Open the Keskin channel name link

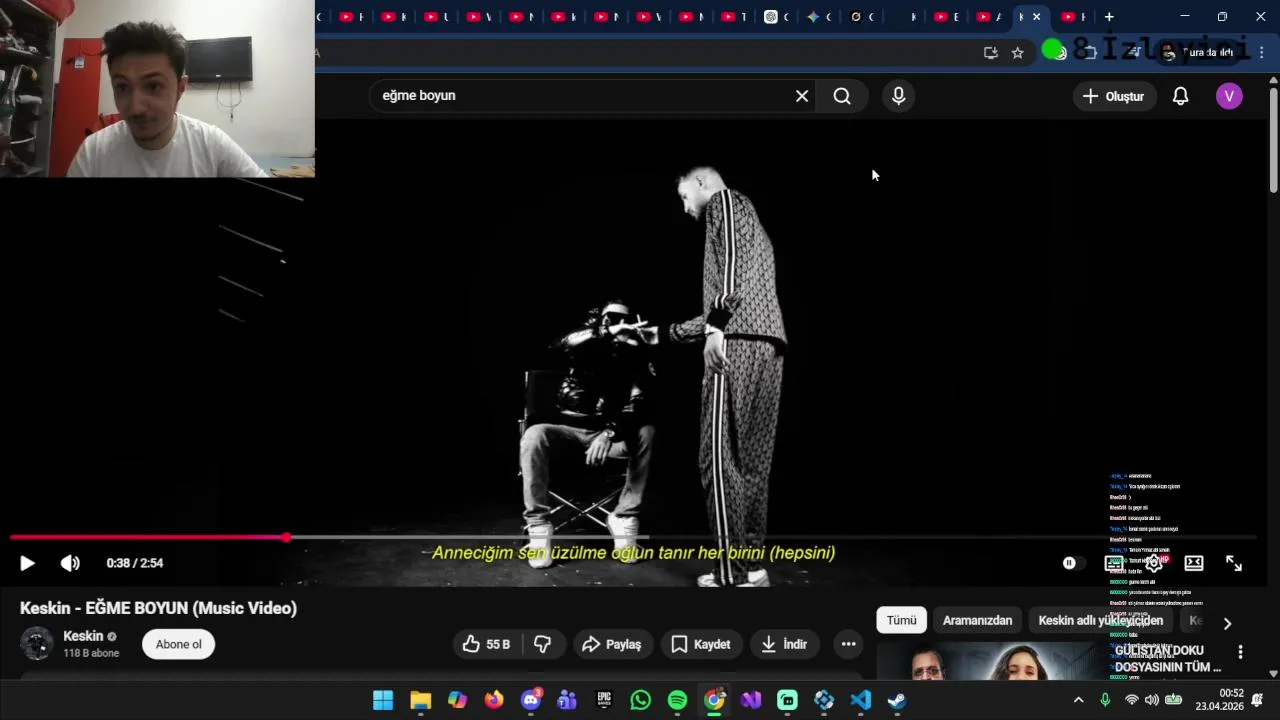[83, 636]
